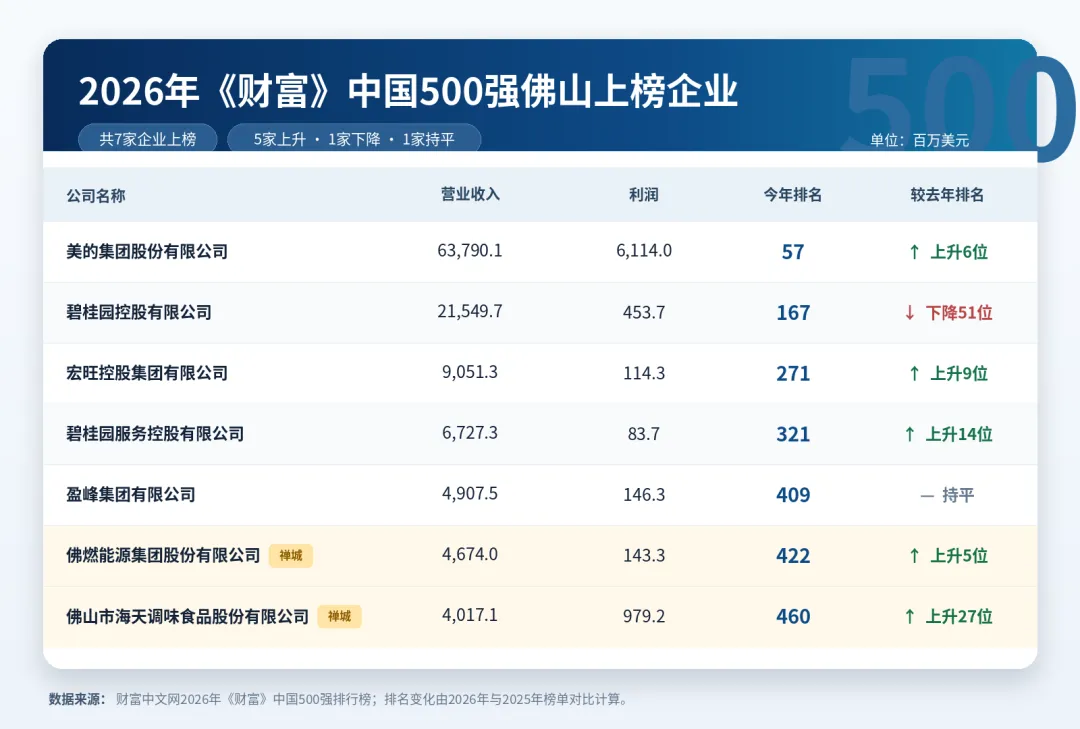The height and width of the screenshot is (729, 1080).
Task: Click revenue value 4,674.0
Action: click(470, 554)
